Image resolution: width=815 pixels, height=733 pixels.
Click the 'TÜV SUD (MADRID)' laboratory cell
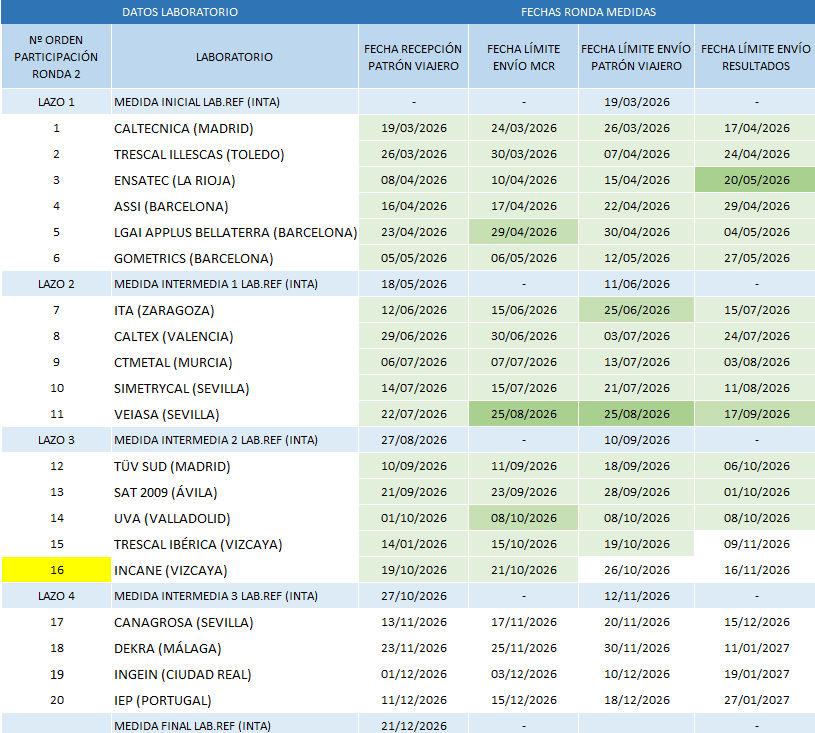tap(234, 466)
